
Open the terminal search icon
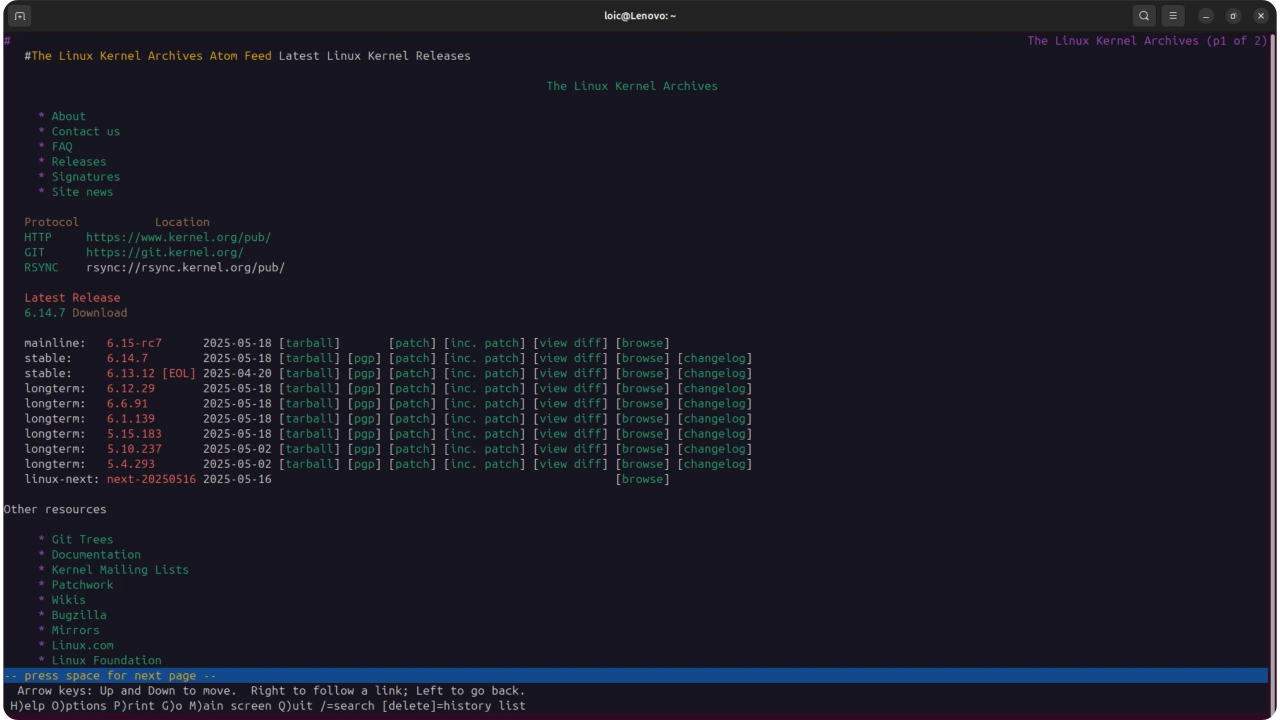1144,16
